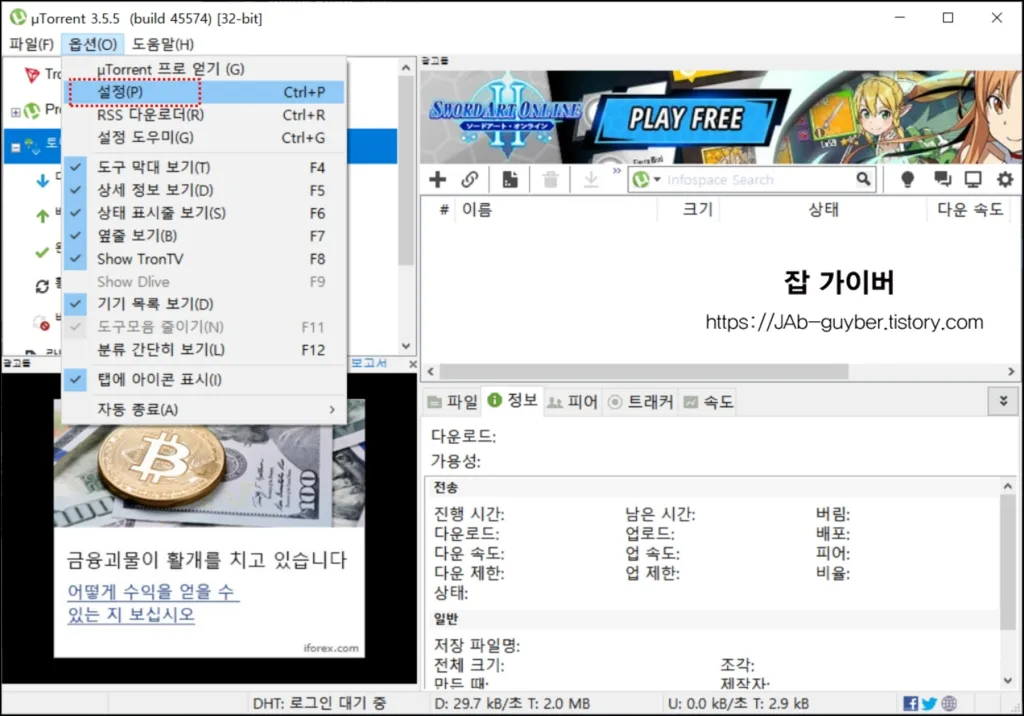Click the RSS lightbulb icon on the toolbar
This screenshot has width=1024, height=716.
tap(910, 177)
